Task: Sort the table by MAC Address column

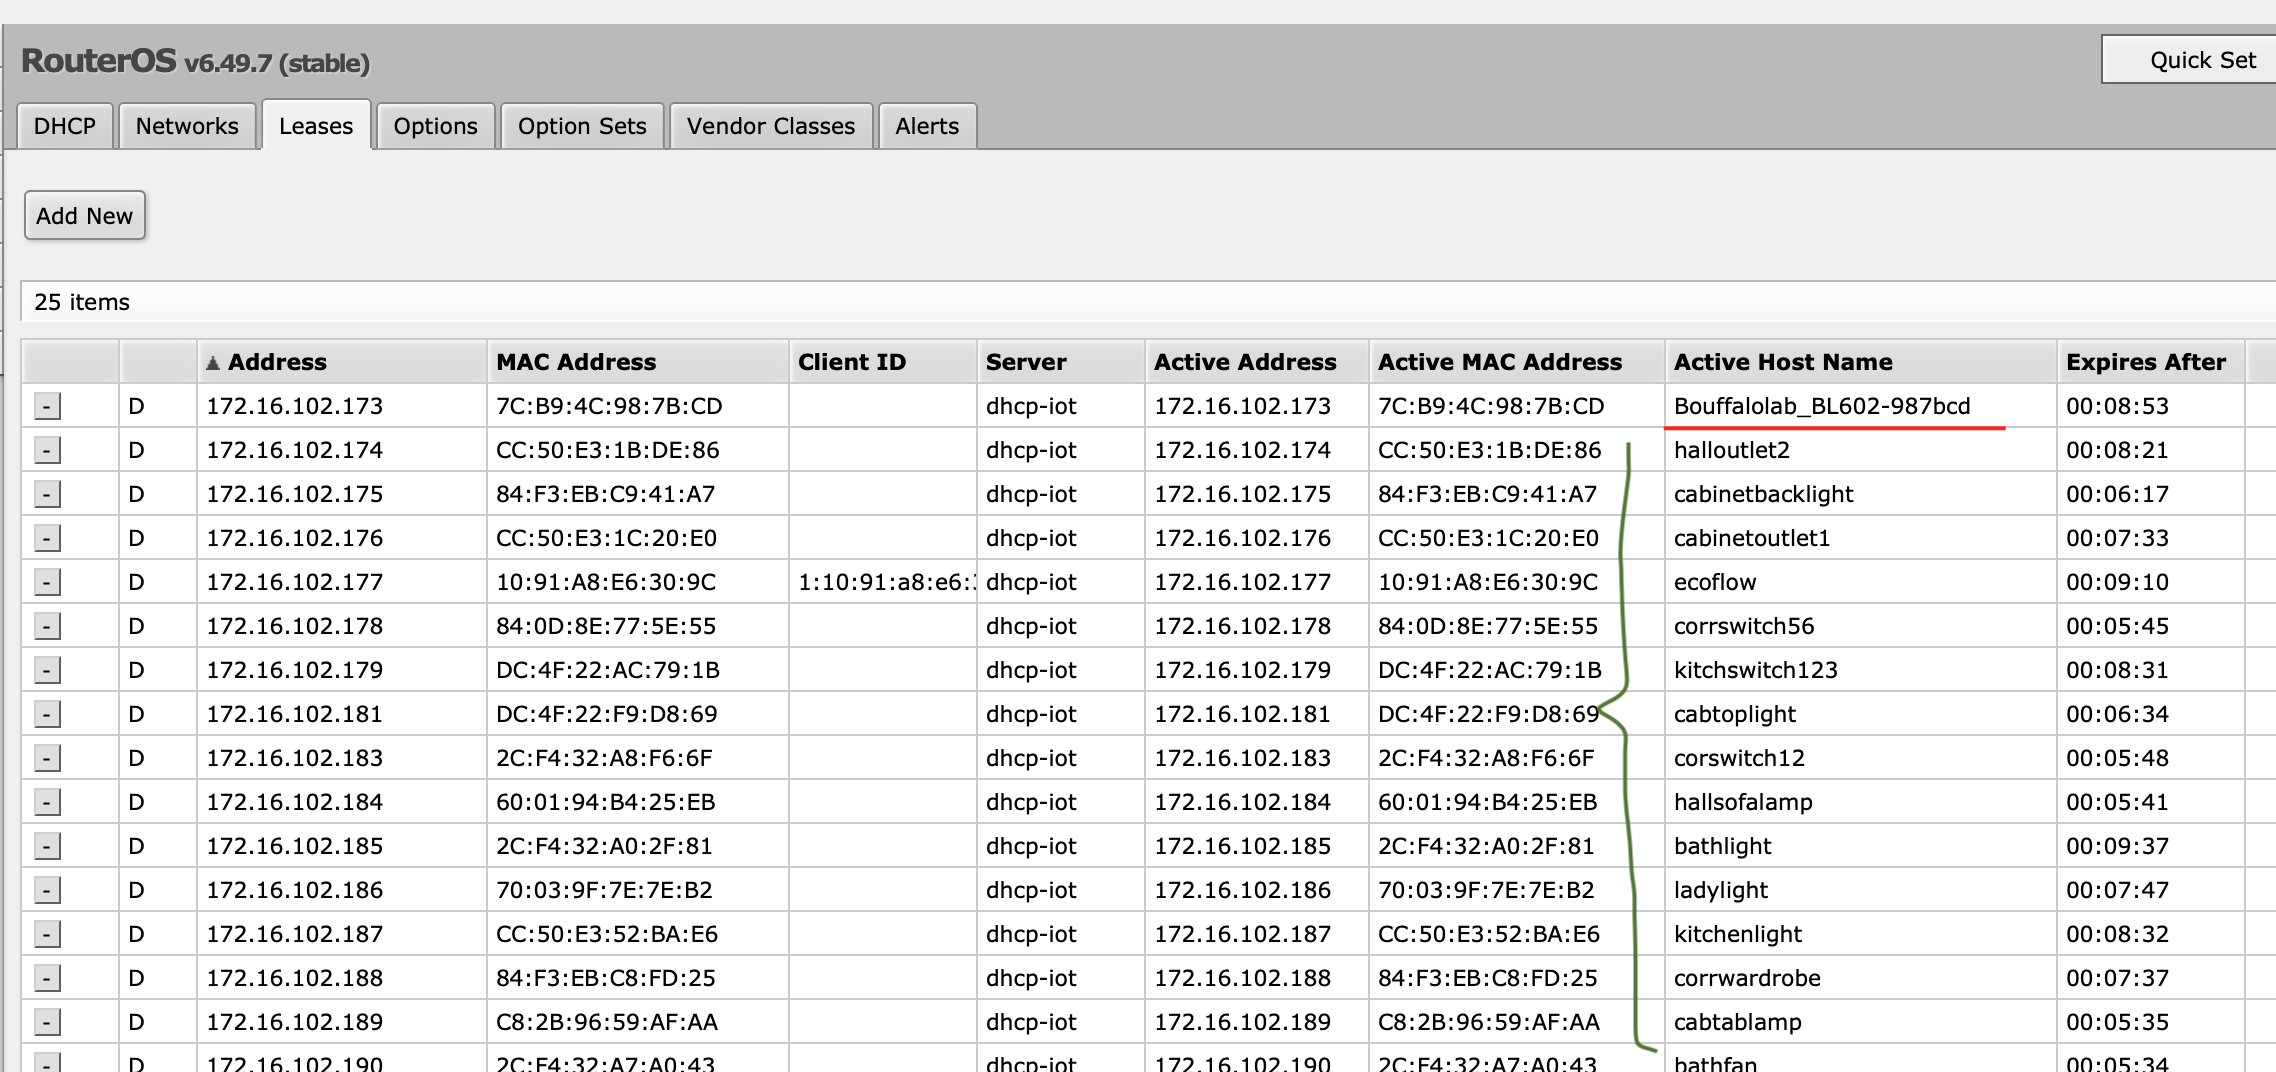Action: 576,361
